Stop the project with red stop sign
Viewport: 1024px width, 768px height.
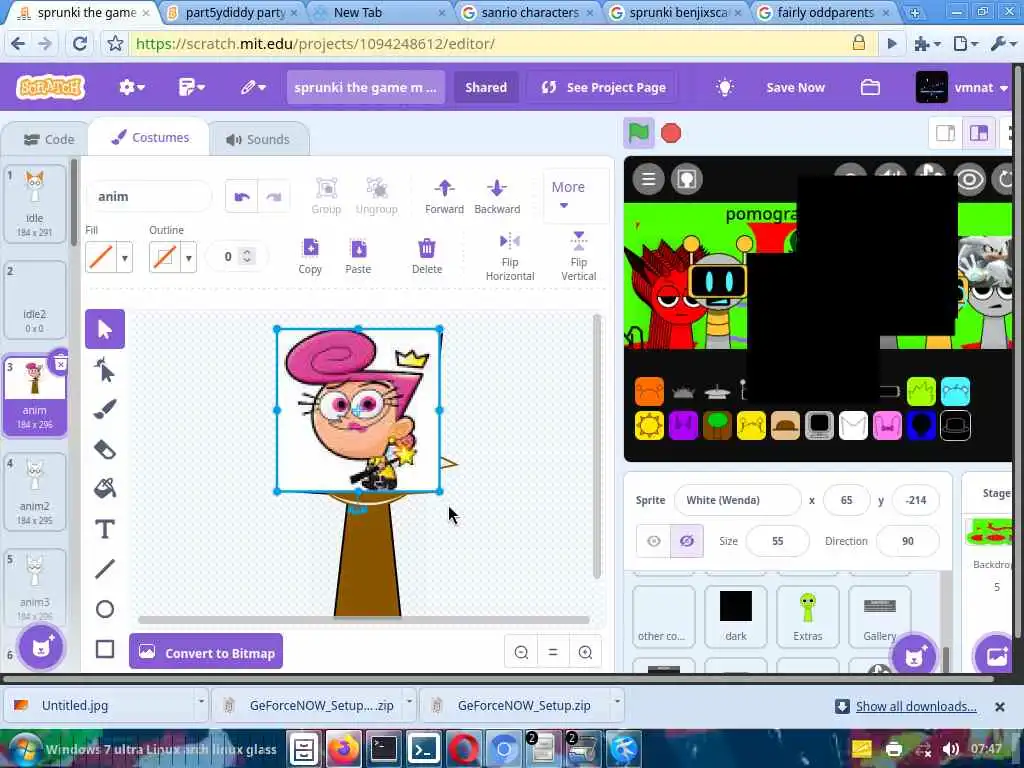click(671, 133)
